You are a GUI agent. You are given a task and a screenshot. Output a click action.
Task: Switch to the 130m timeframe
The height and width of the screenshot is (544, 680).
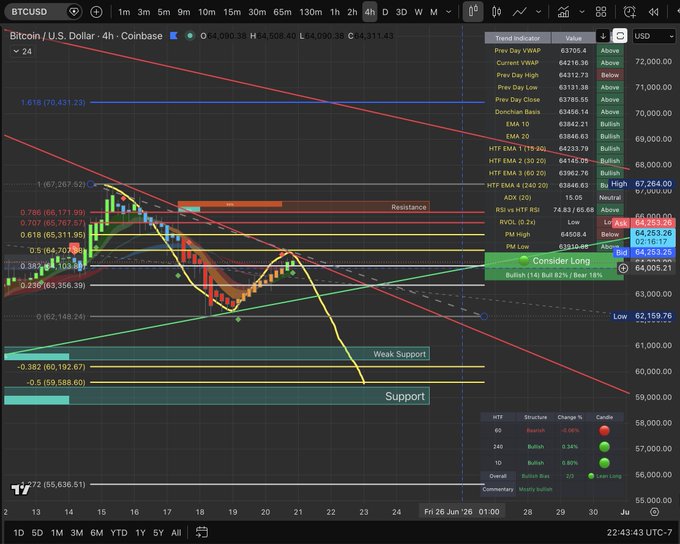311,12
